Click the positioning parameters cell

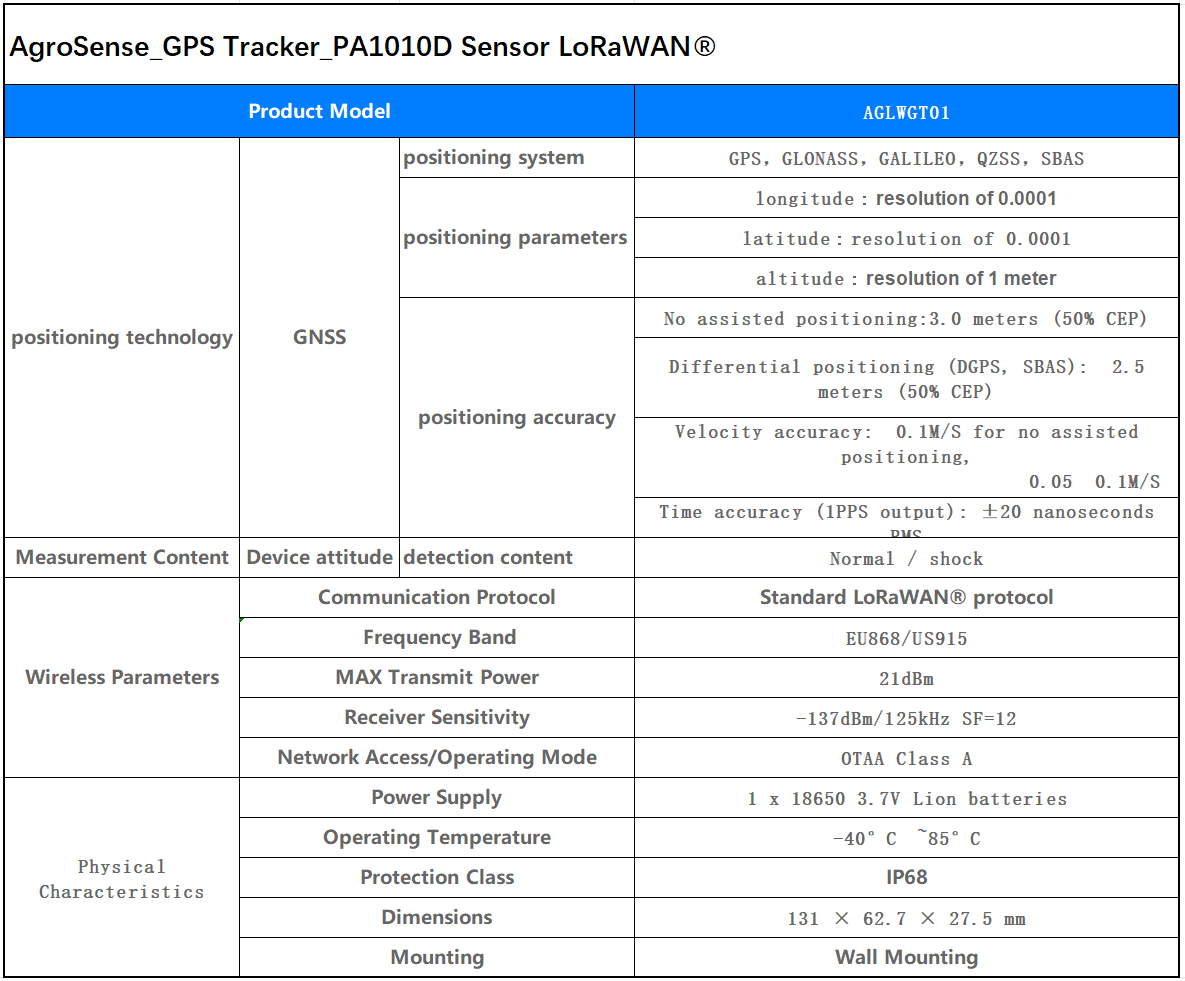517,238
